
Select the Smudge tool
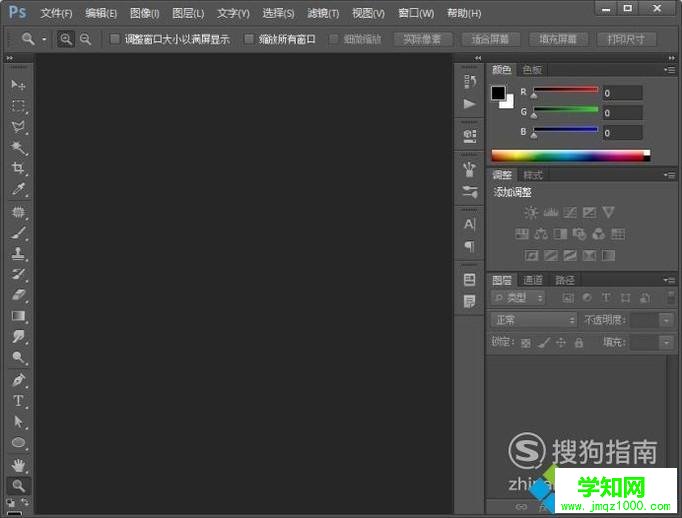tap(18, 336)
